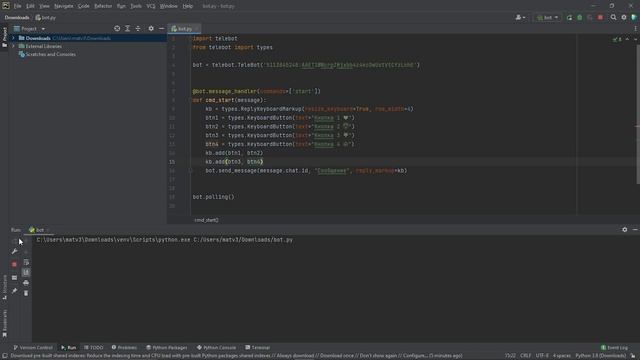Go to next highlighted problem arrow

(635, 40)
